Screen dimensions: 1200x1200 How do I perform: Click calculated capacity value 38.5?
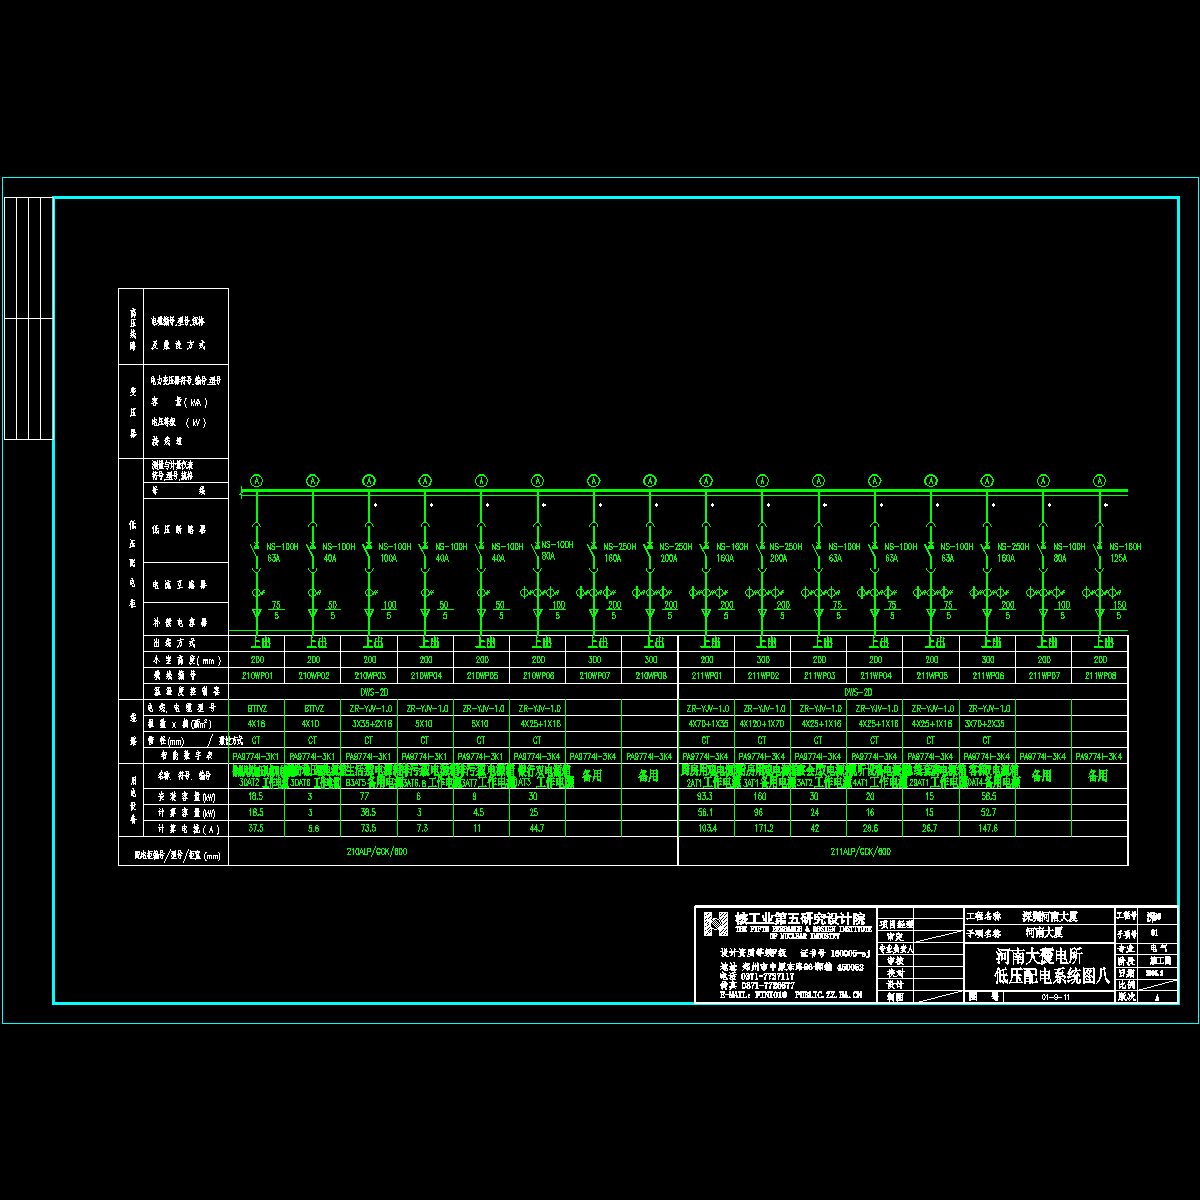(x=369, y=813)
